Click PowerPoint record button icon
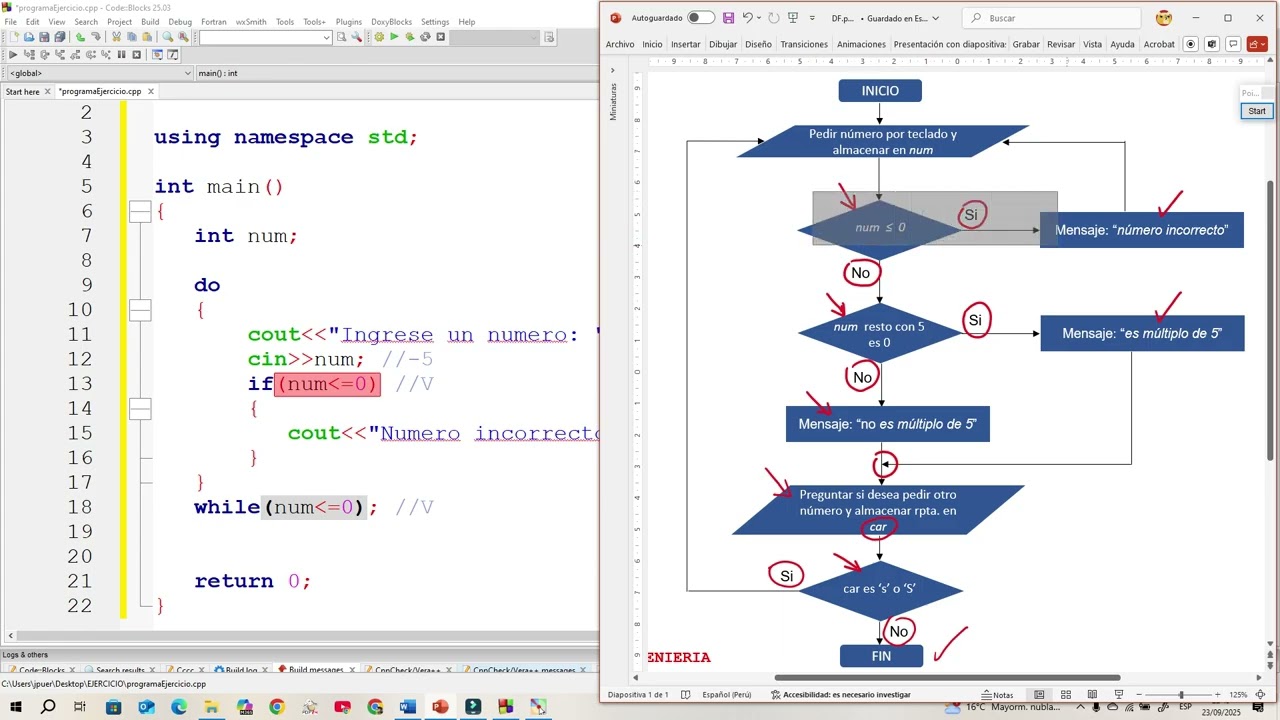This screenshot has height=720, width=1280. pos(1190,44)
